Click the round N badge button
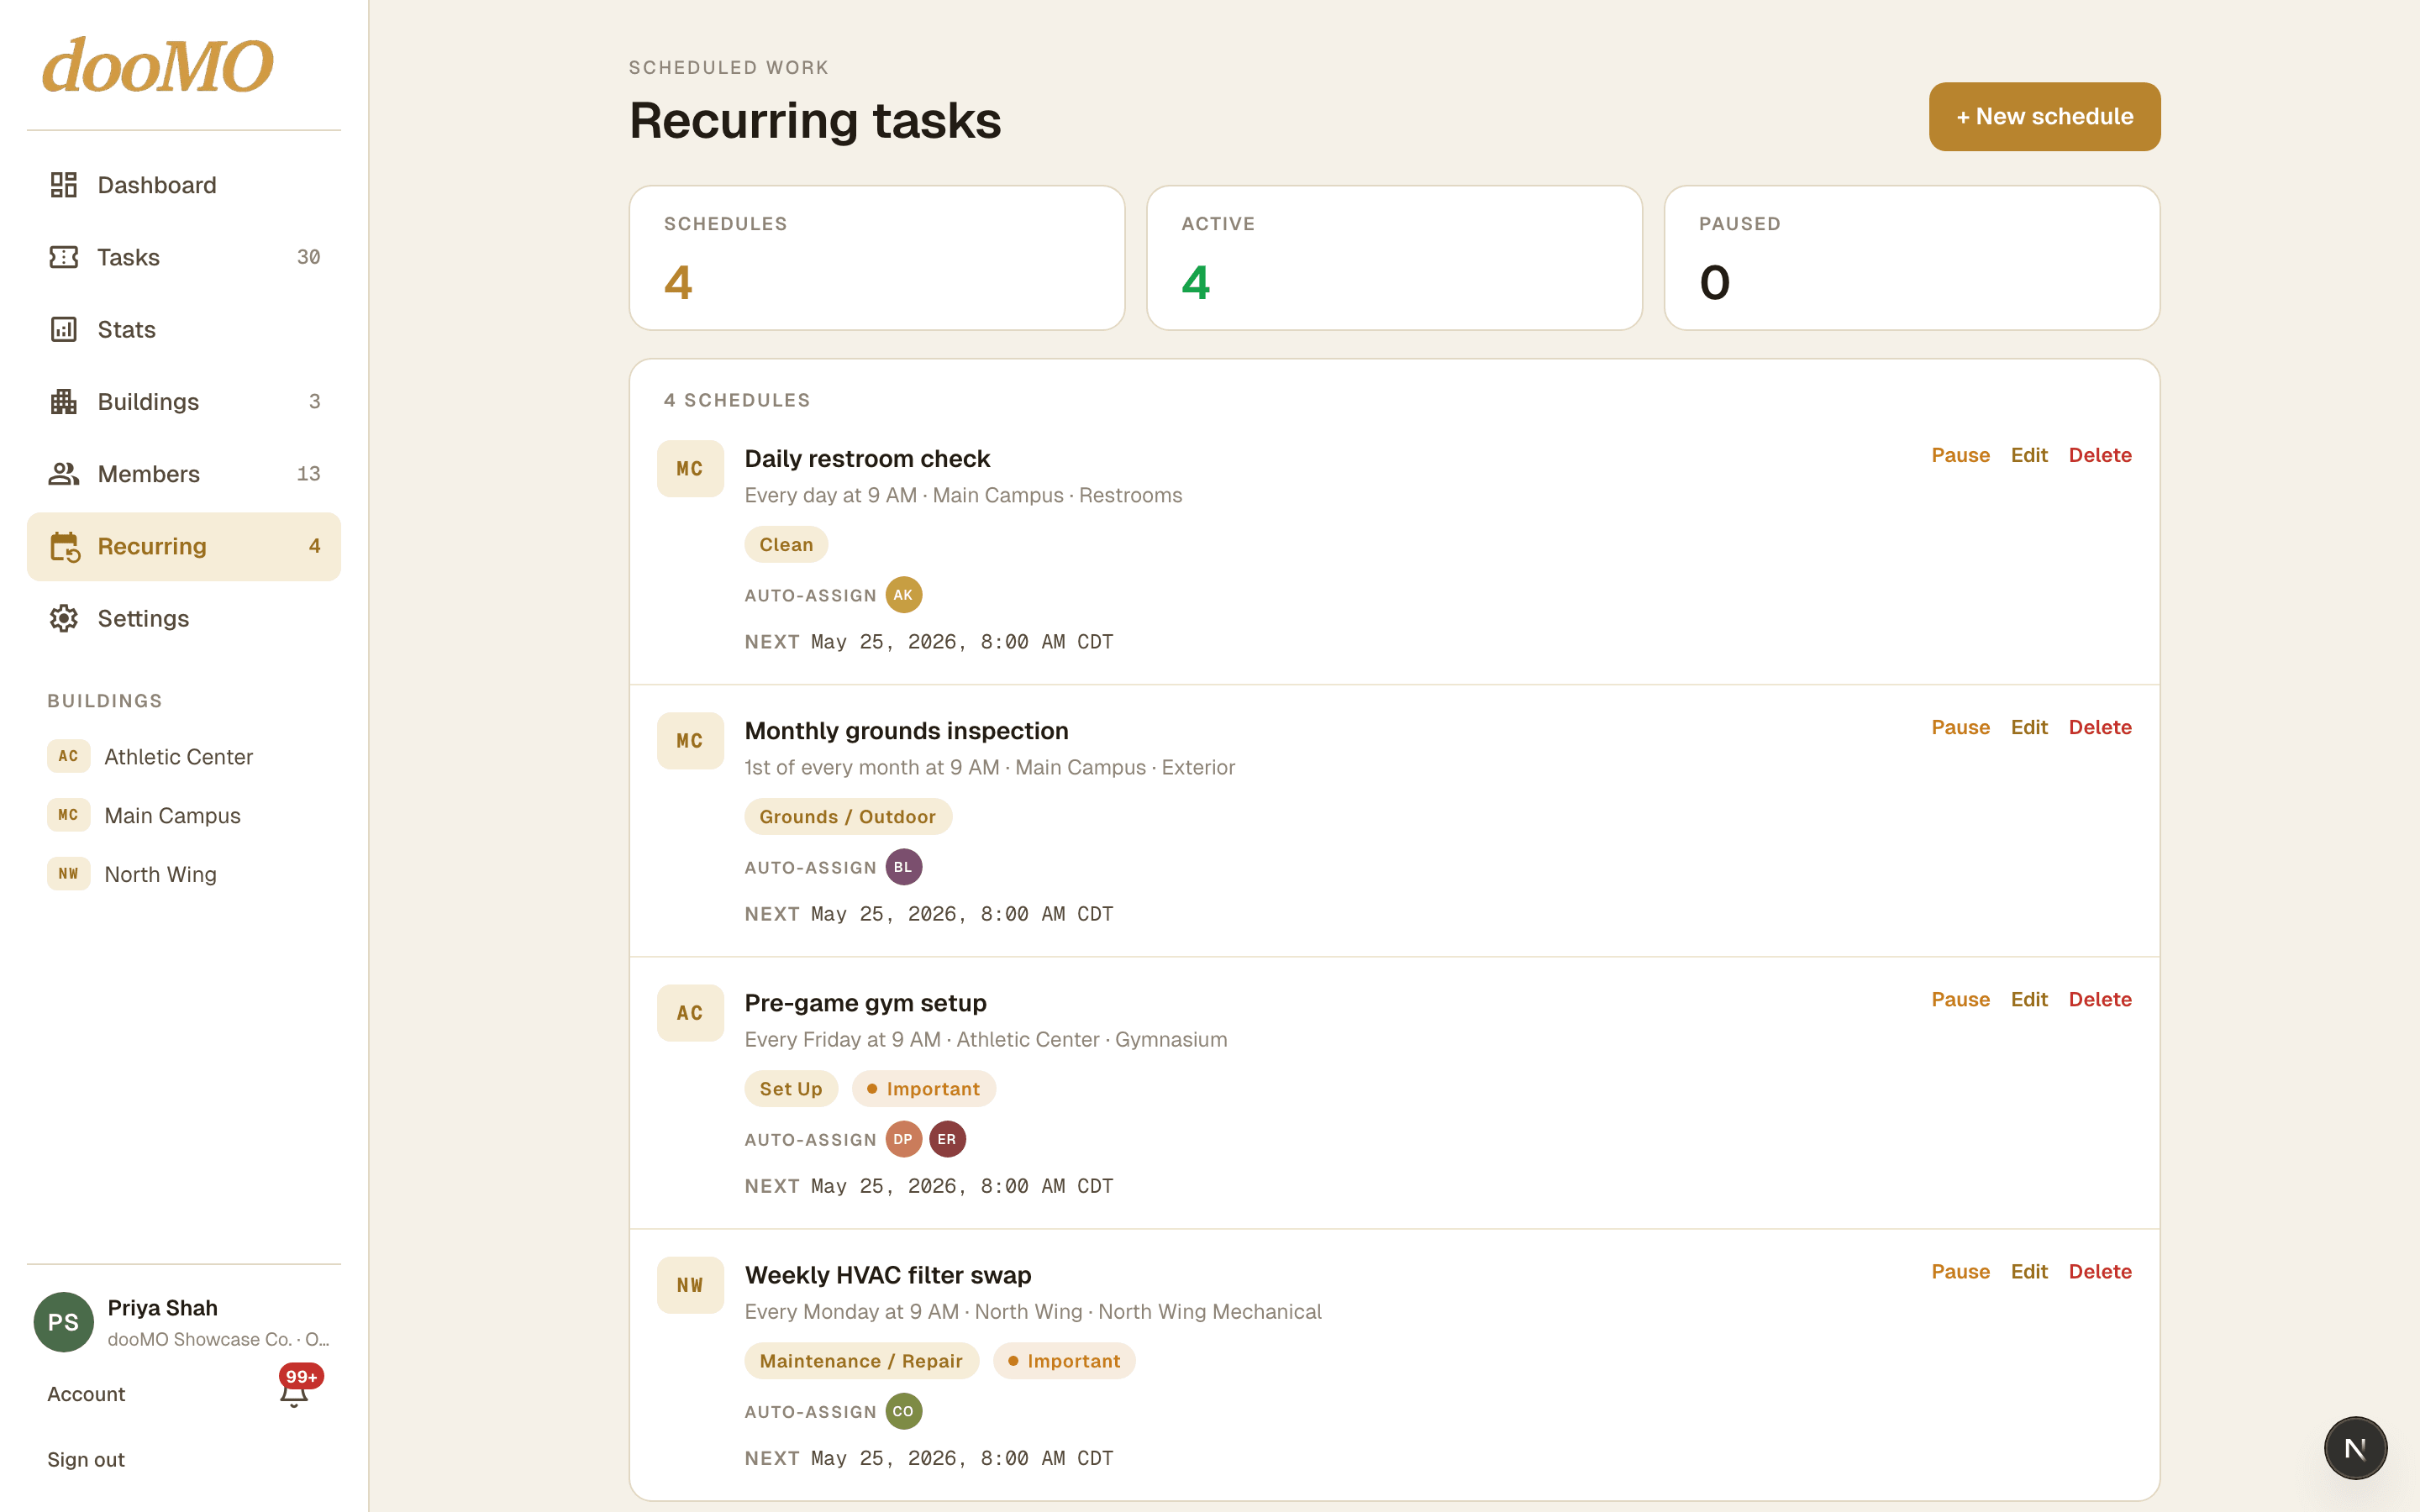Image resolution: width=2420 pixels, height=1512 pixels. click(x=2355, y=1447)
